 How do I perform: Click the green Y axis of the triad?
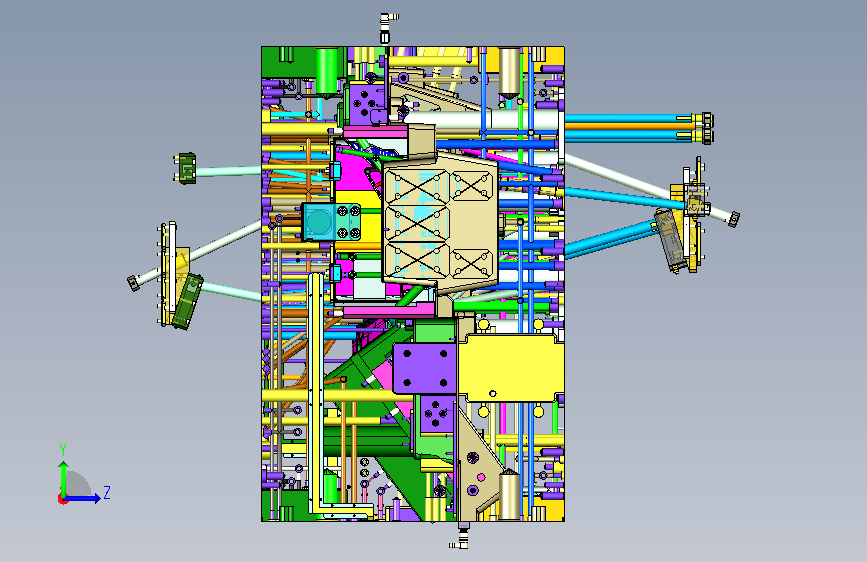click(64, 479)
